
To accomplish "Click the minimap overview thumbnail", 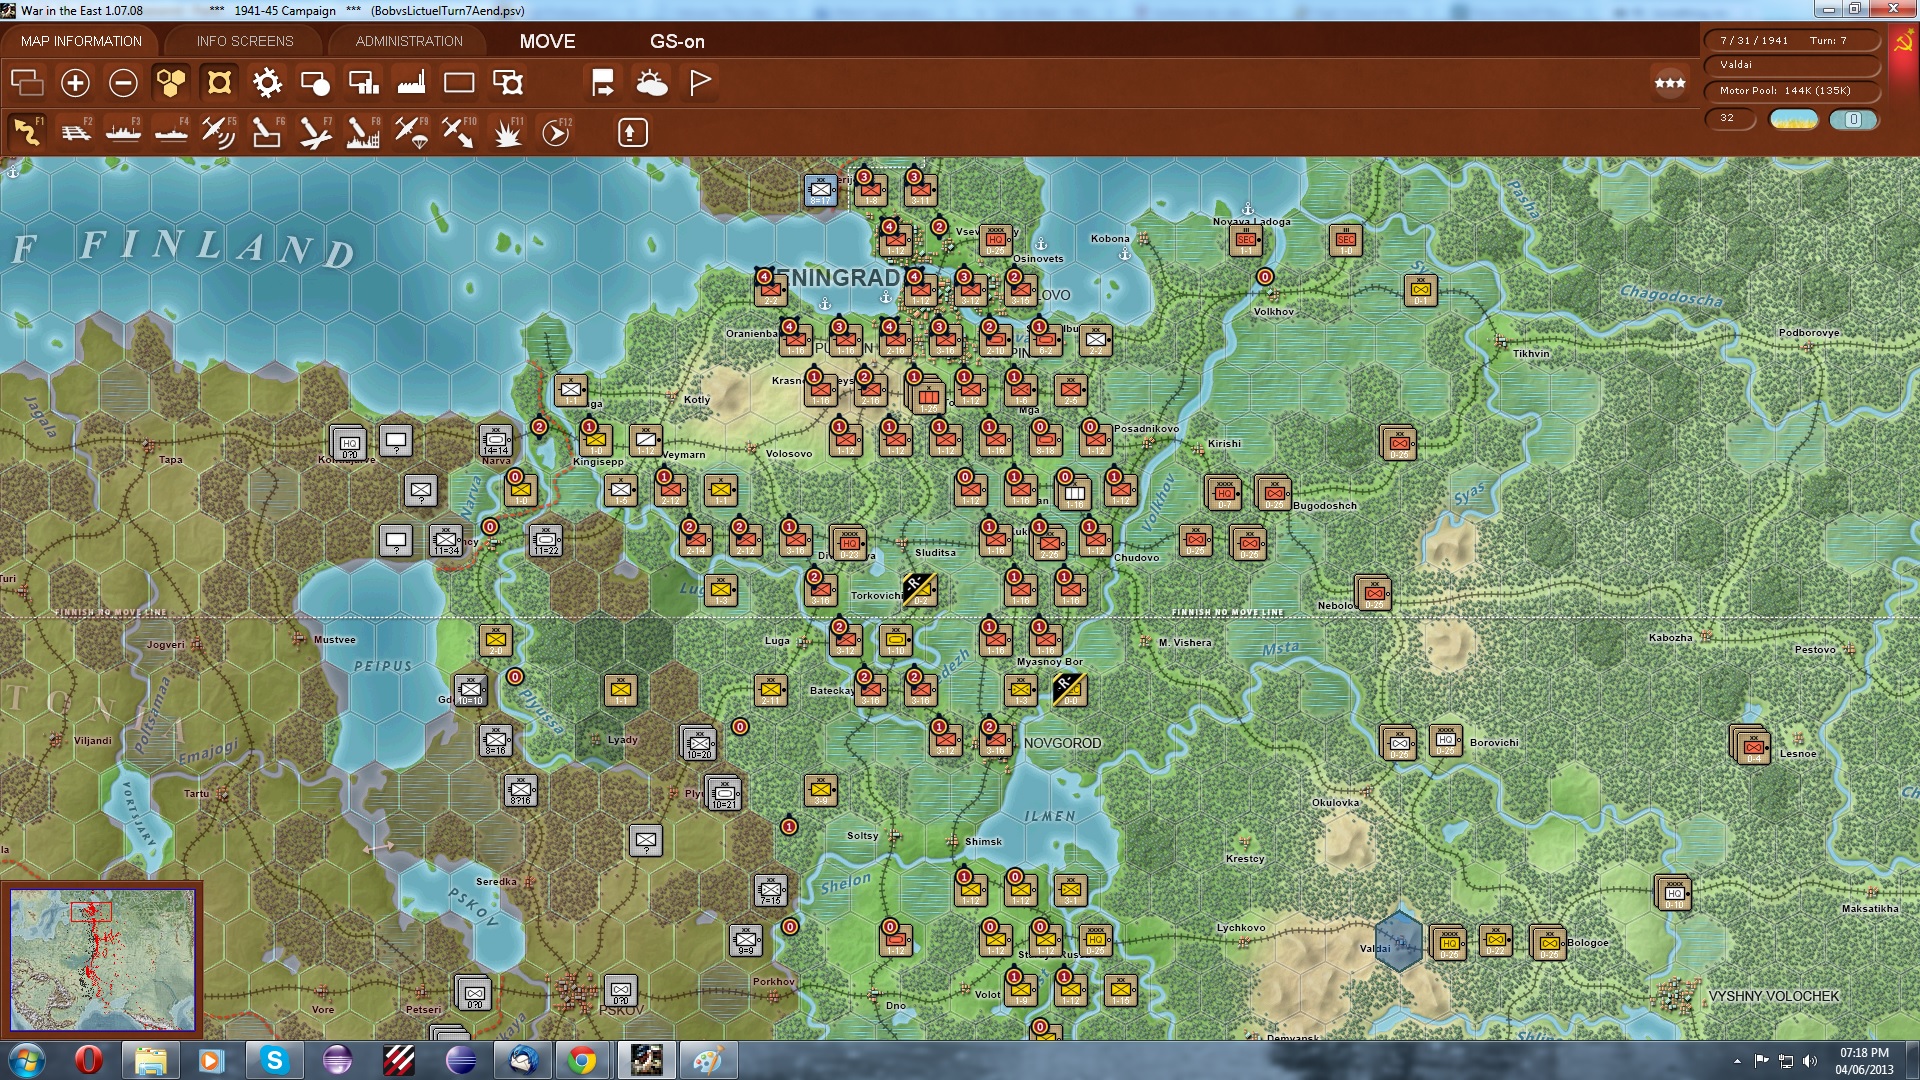I will pyautogui.click(x=102, y=960).
